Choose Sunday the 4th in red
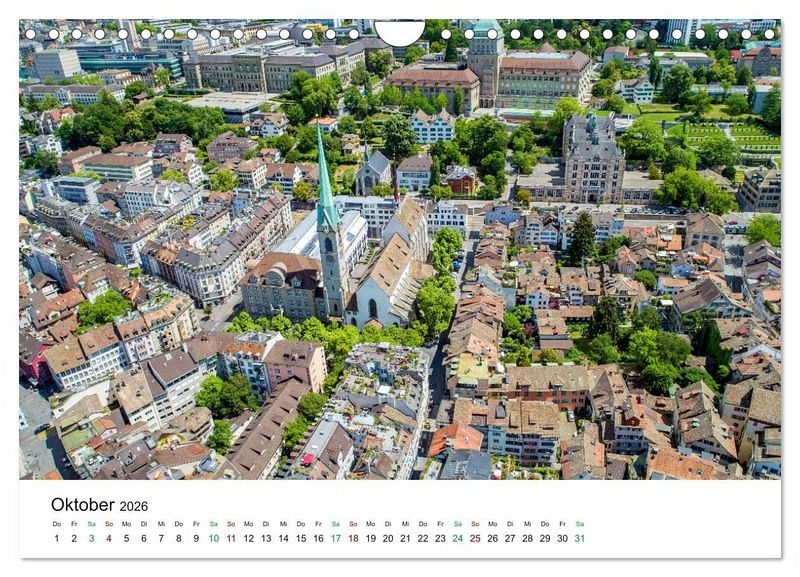 click(109, 538)
